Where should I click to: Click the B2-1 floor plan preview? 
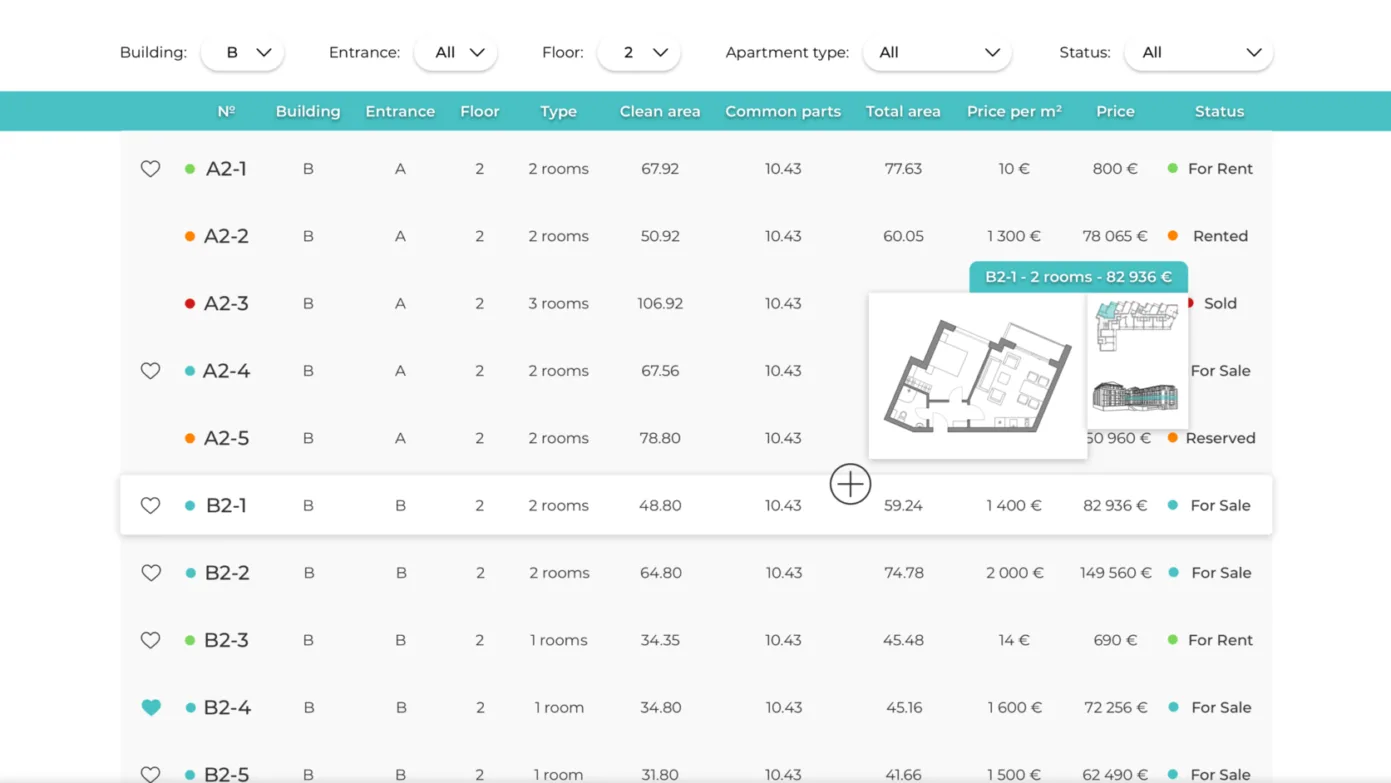click(977, 376)
